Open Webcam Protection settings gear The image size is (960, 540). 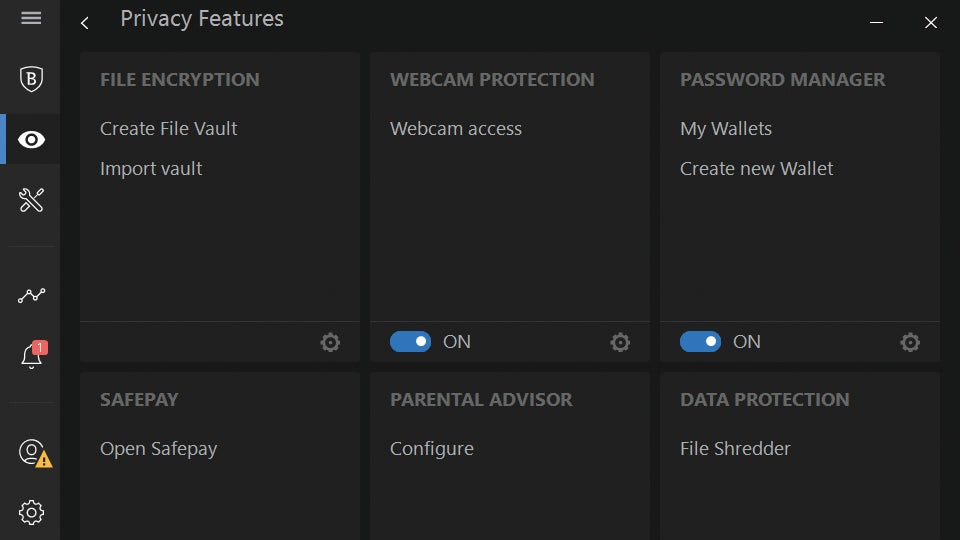point(620,342)
